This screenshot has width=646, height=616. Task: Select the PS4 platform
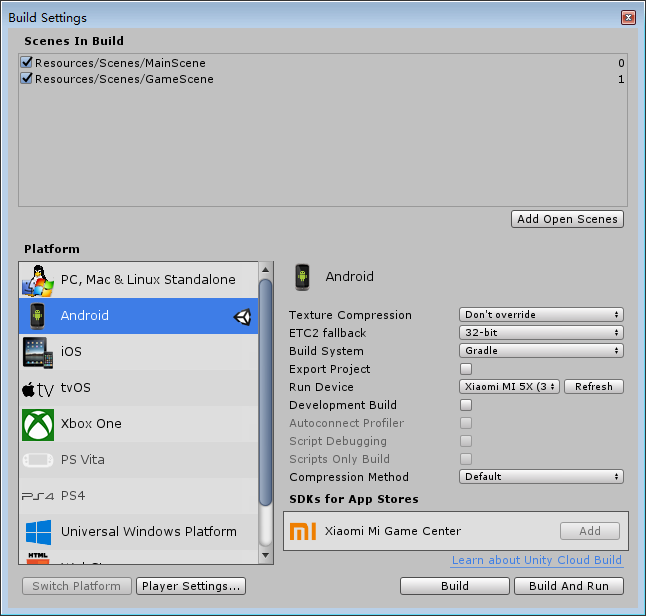click(x=139, y=496)
